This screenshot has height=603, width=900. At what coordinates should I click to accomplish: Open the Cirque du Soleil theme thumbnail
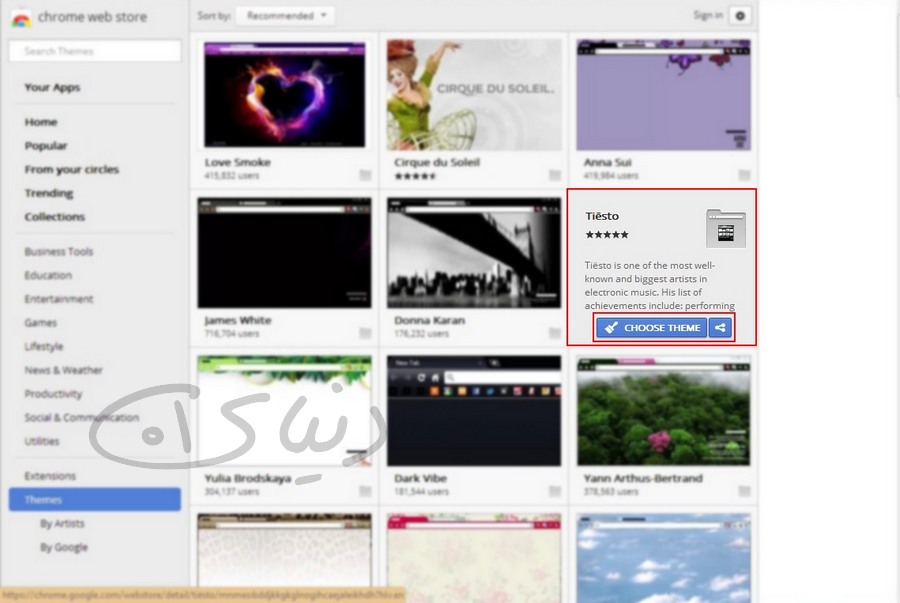point(474,95)
